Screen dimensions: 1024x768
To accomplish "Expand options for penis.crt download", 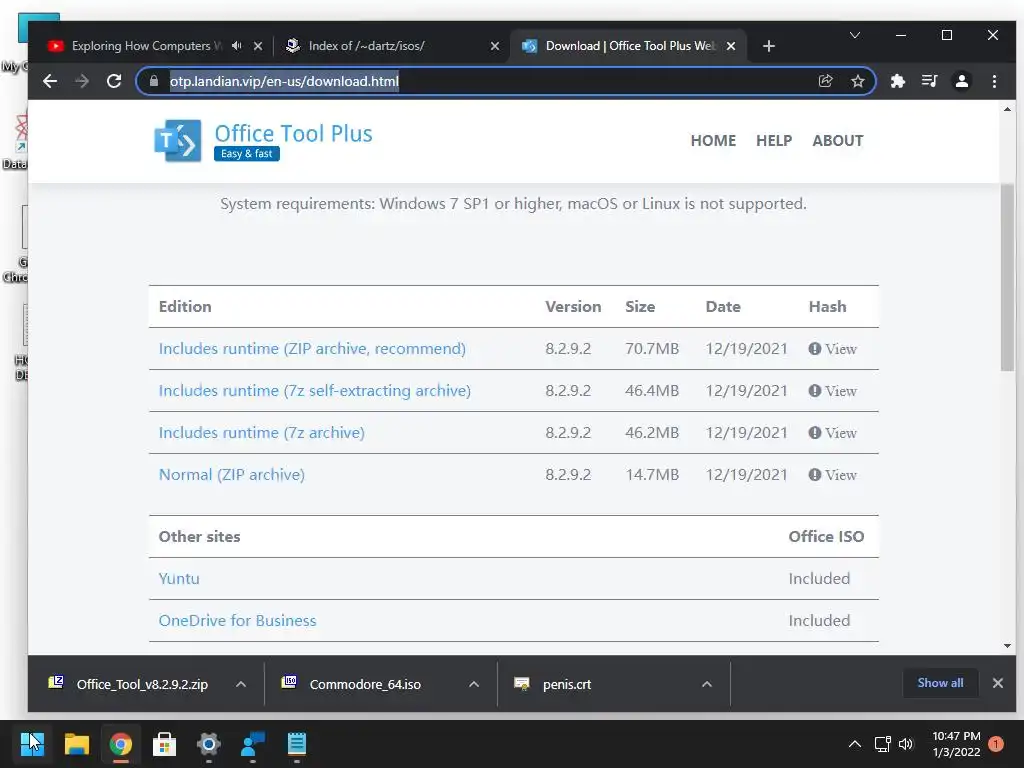I will [707, 684].
